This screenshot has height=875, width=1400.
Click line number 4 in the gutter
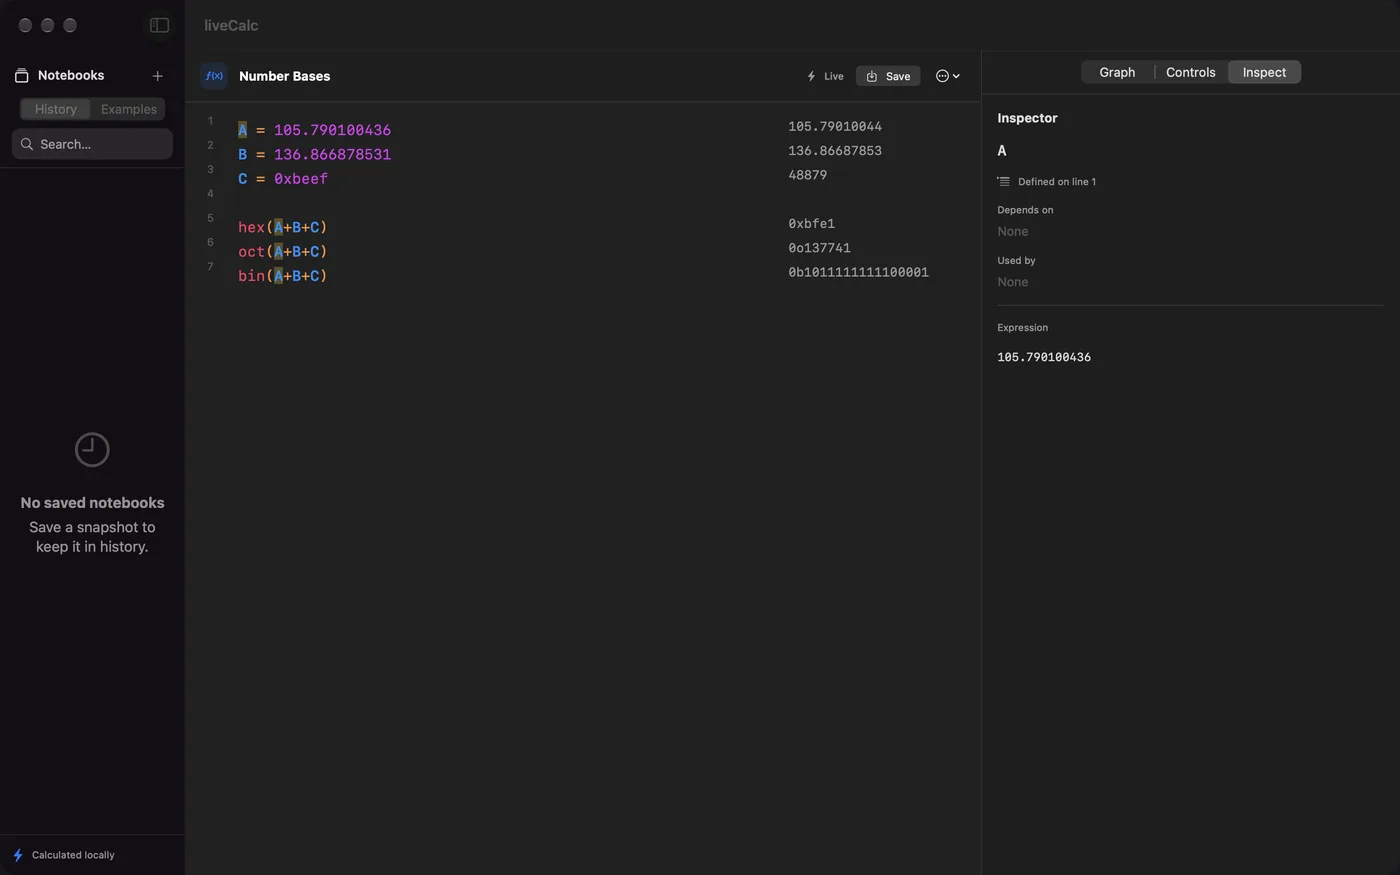(210, 194)
